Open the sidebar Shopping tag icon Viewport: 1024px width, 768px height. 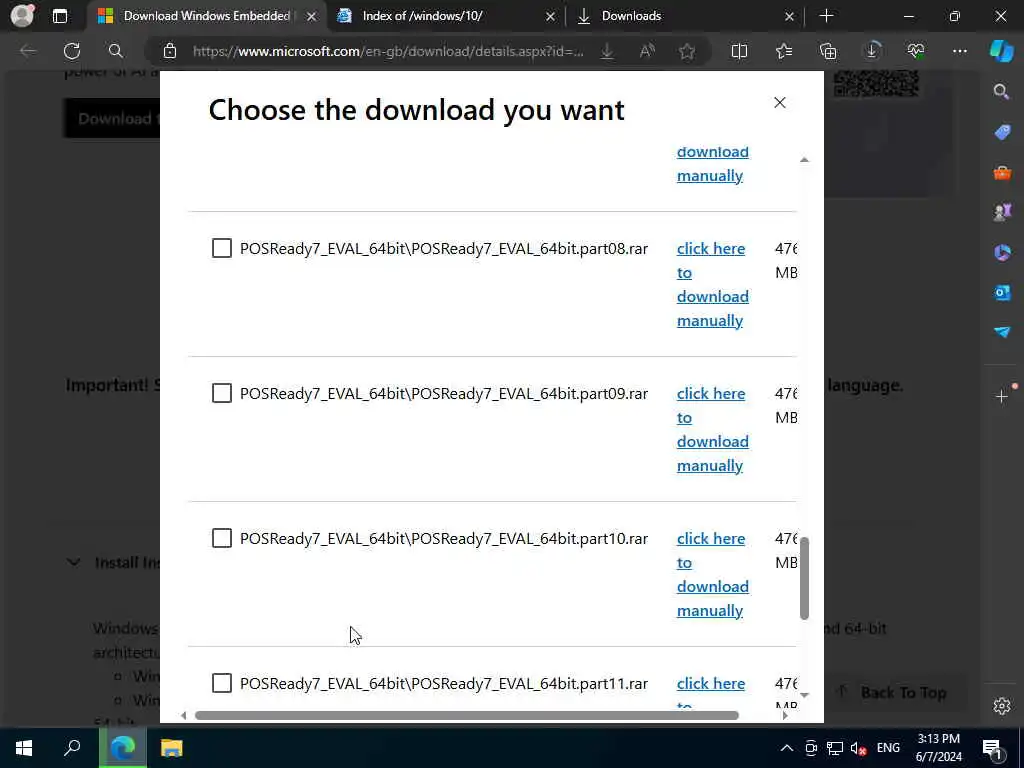[1002, 133]
